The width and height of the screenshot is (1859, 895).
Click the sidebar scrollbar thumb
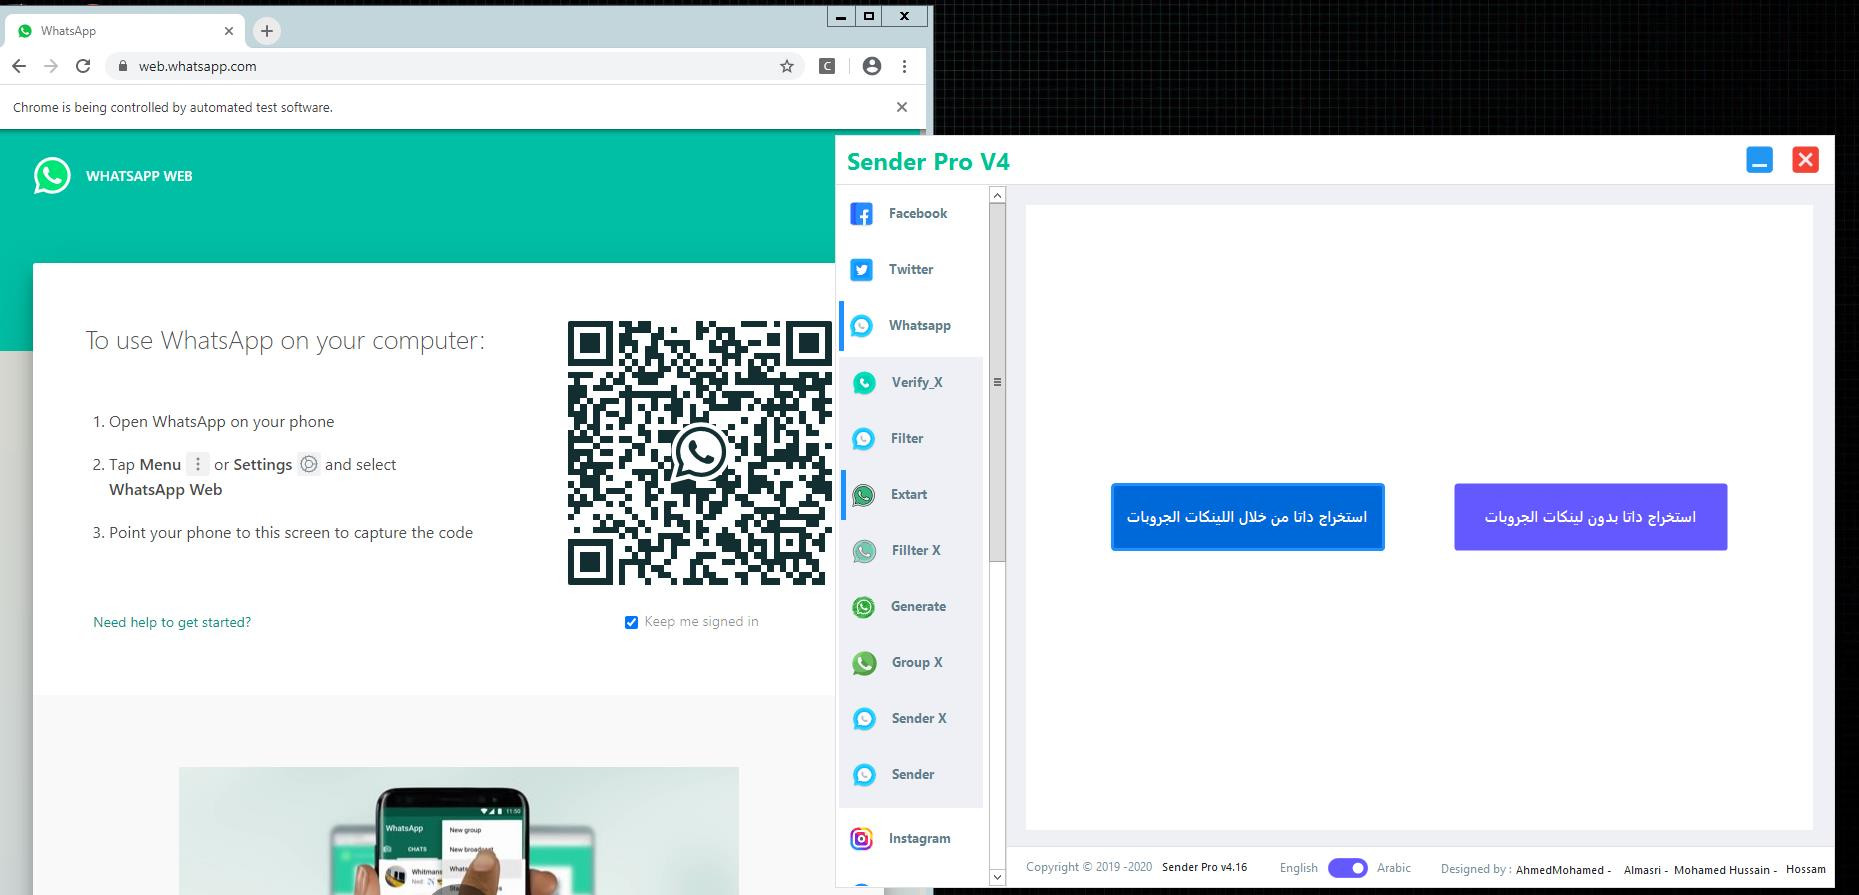pyautogui.click(x=997, y=382)
